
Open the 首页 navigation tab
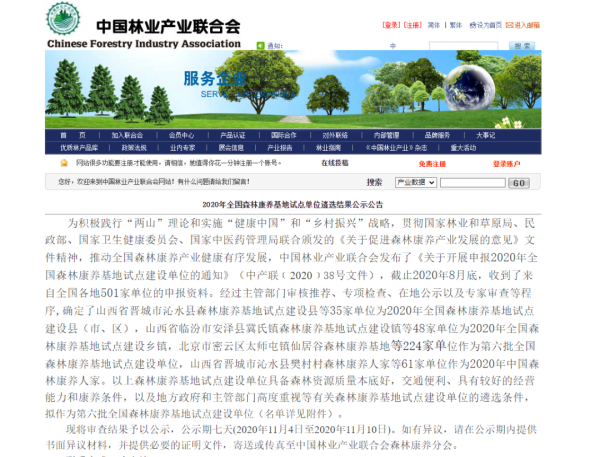(82, 135)
